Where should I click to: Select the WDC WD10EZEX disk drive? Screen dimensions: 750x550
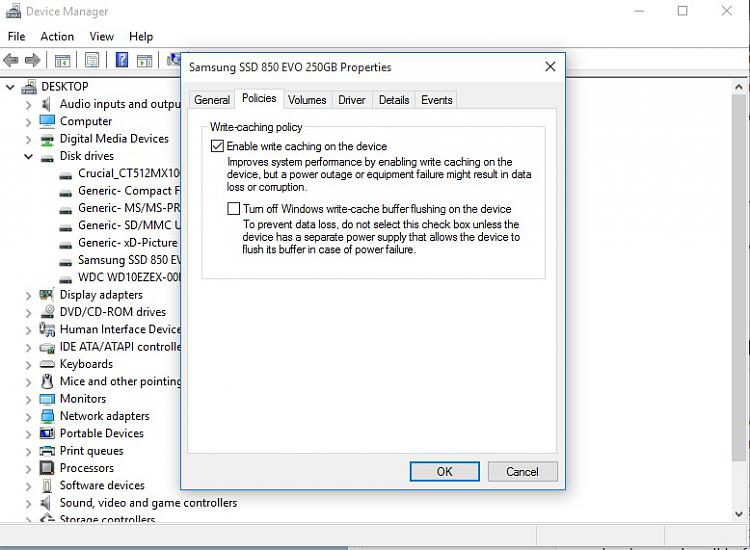129,277
